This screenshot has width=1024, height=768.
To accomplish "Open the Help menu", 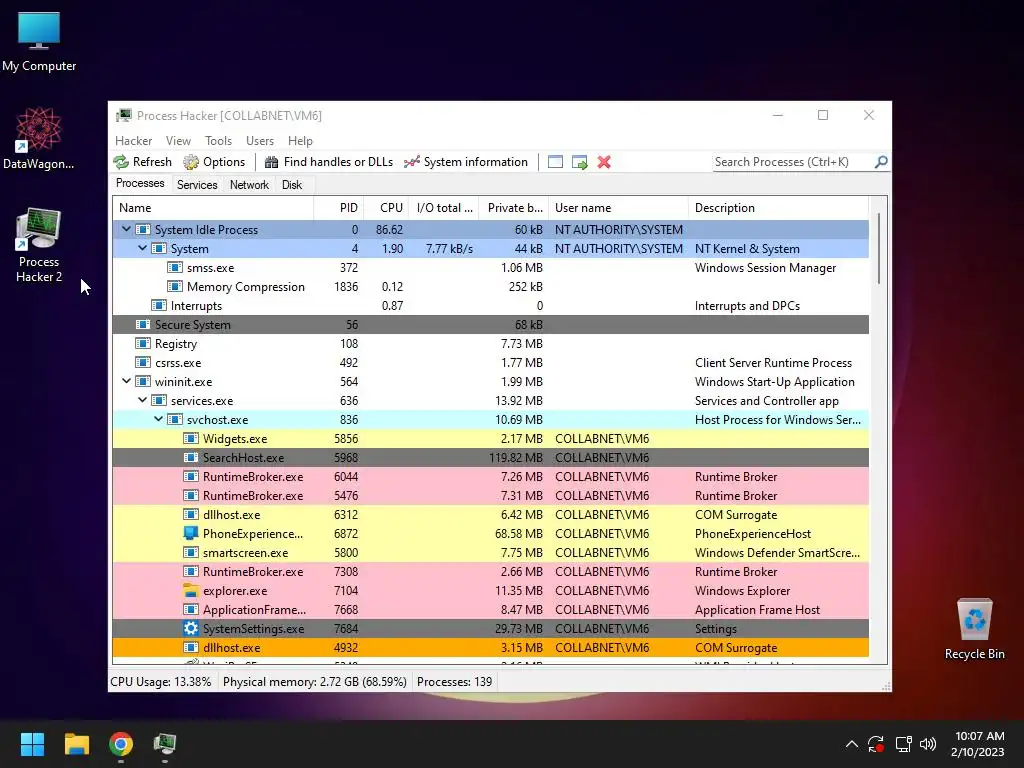I will [300, 140].
